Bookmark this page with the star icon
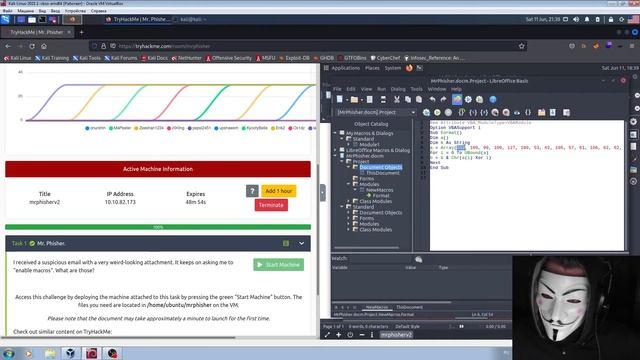The height and width of the screenshot is (360, 640). pyautogui.click(x=522, y=46)
